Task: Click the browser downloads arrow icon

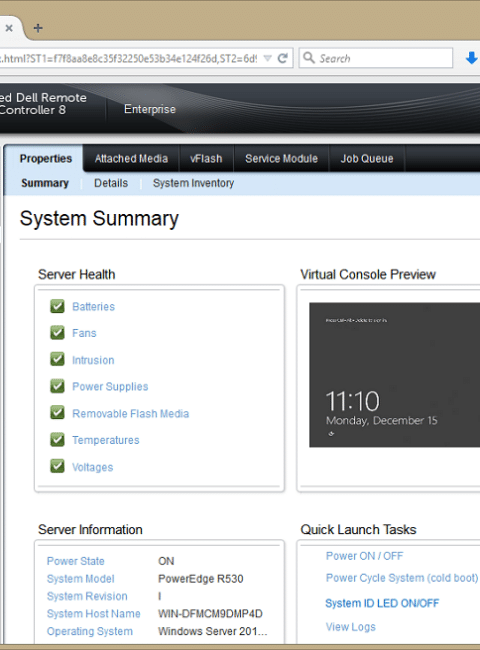Action: point(471,58)
